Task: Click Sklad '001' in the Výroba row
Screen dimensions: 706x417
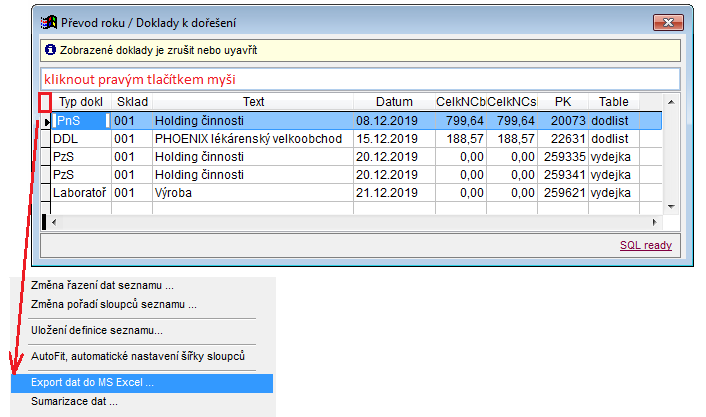Action: [124, 193]
